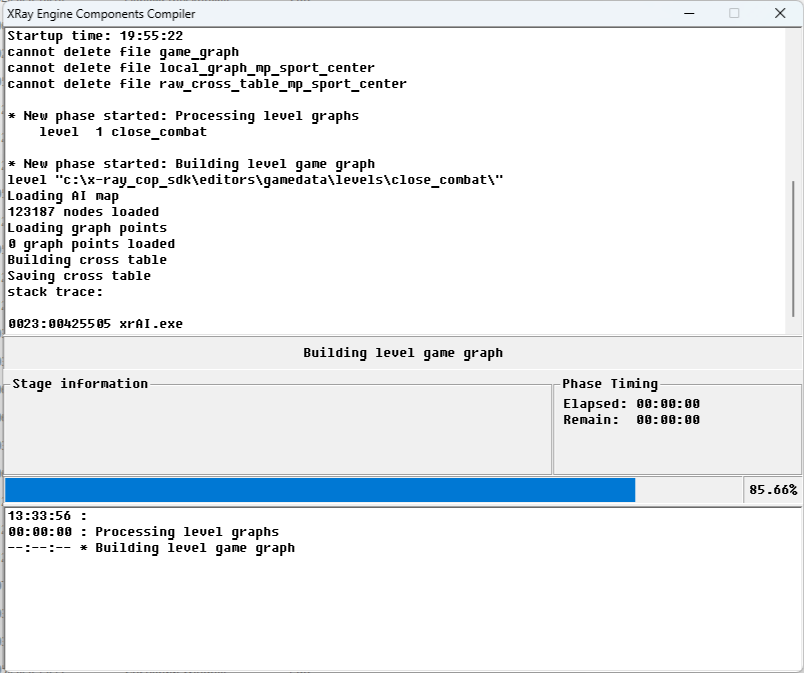
Task: Click 'cannot delete file local_graph_mp_sport_center' line
Action: click(x=191, y=68)
